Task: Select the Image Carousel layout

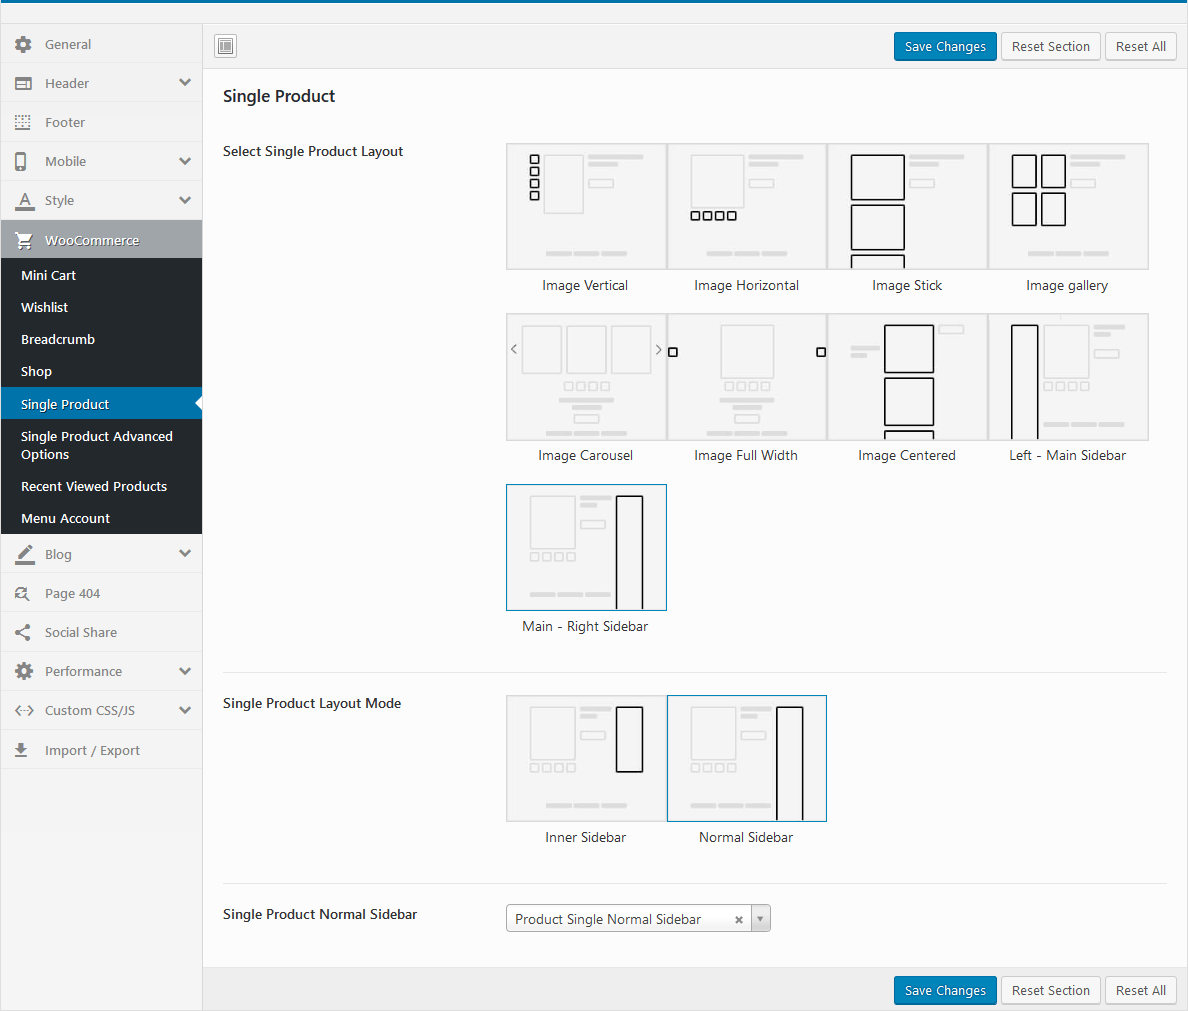Action: [x=586, y=377]
